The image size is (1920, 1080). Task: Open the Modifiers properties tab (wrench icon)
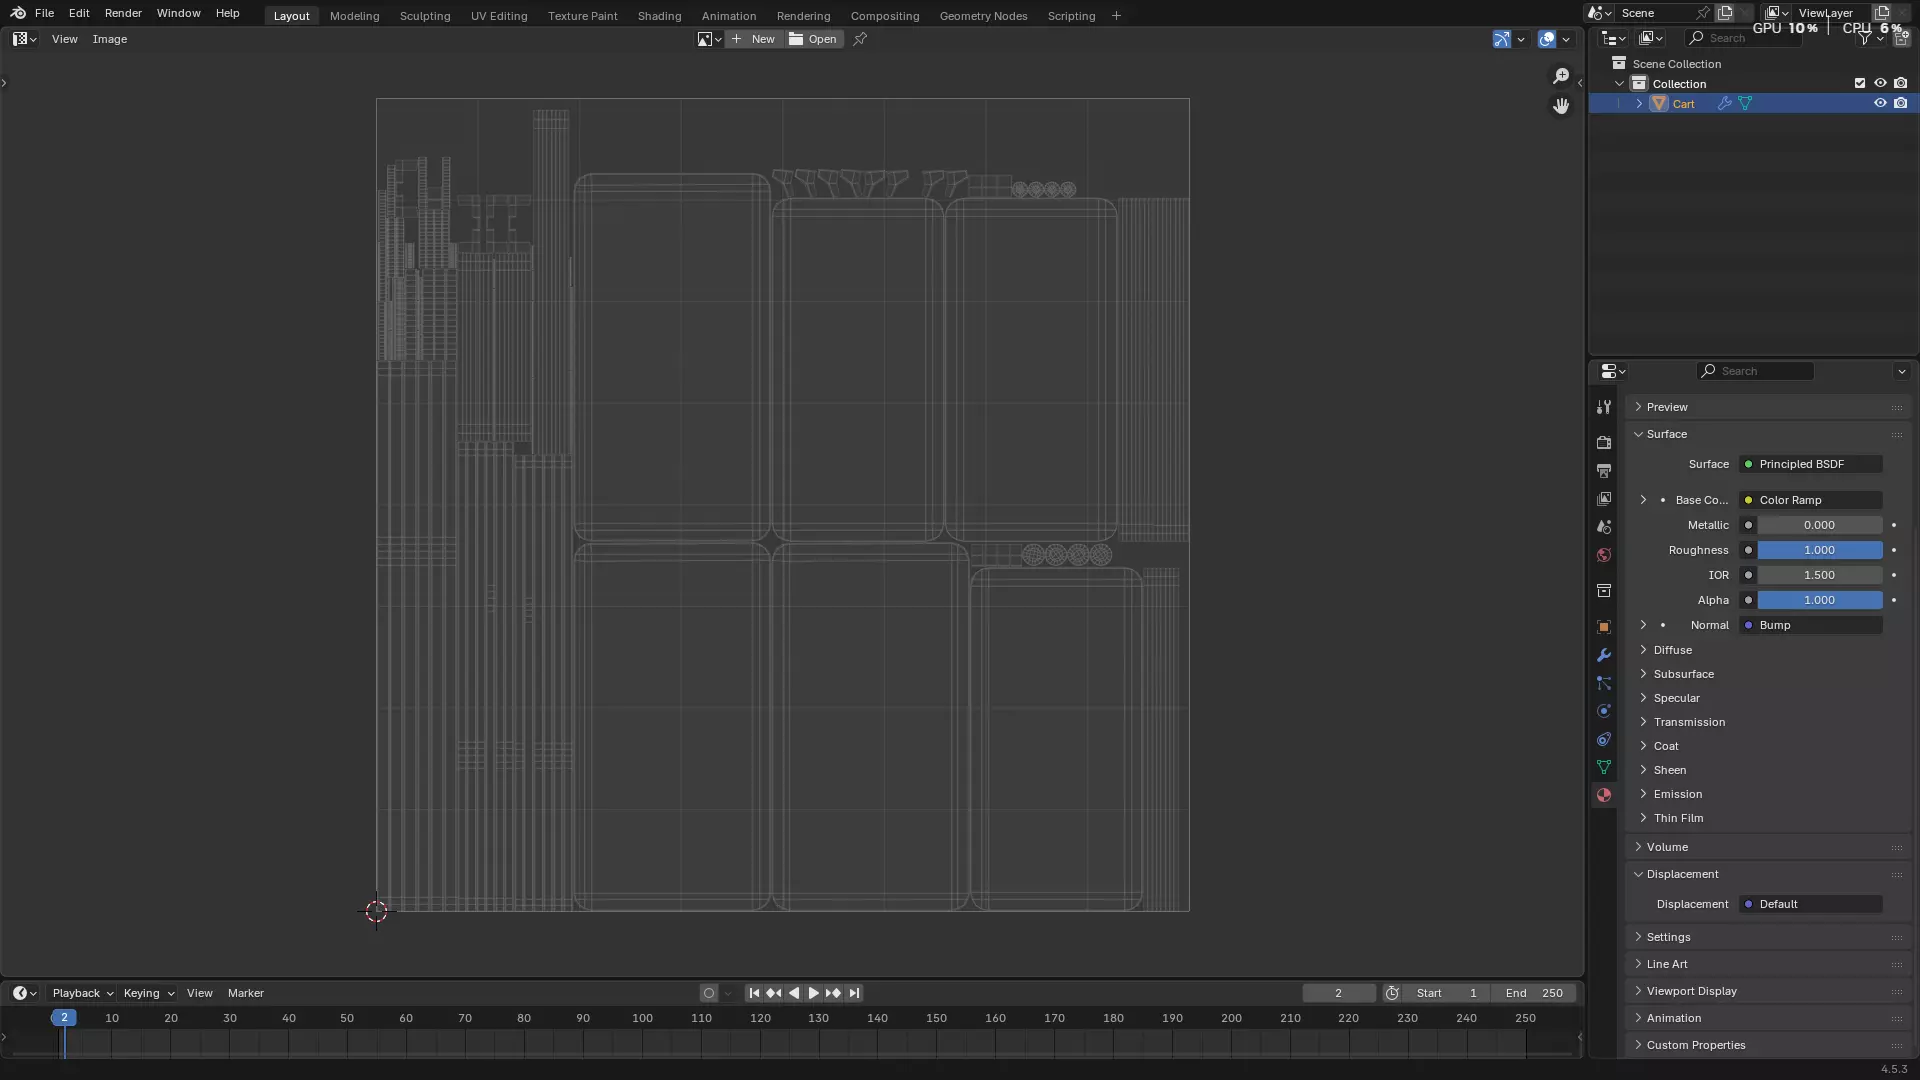1604,655
